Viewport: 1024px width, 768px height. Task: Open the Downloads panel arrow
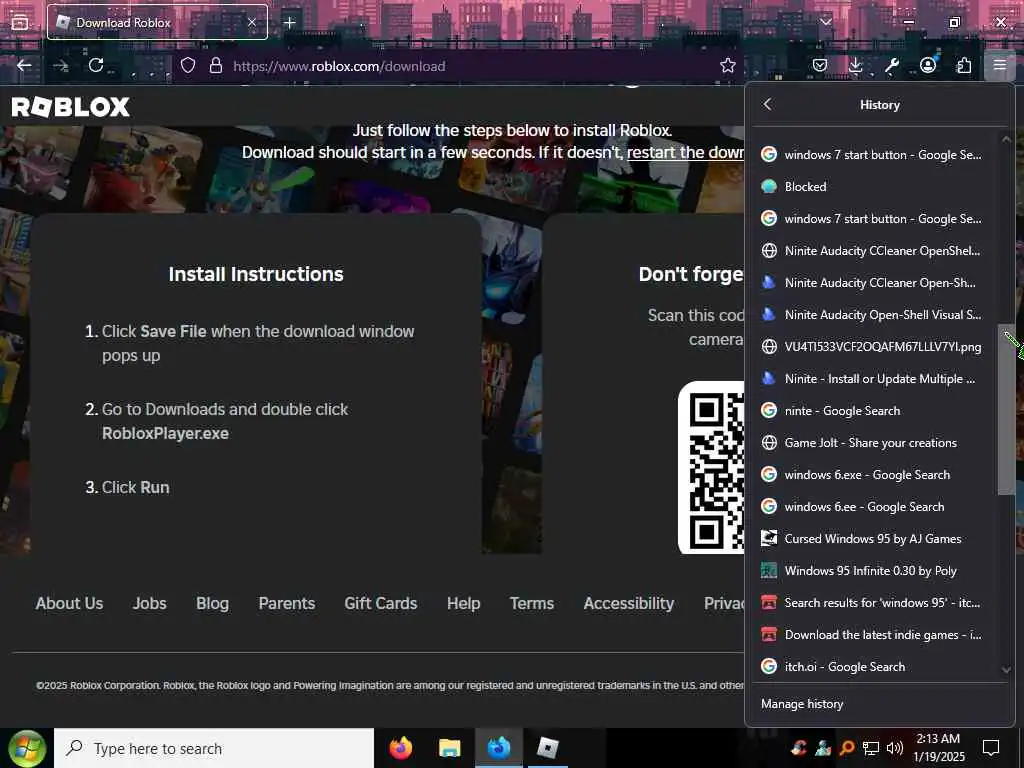pyautogui.click(x=856, y=65)
